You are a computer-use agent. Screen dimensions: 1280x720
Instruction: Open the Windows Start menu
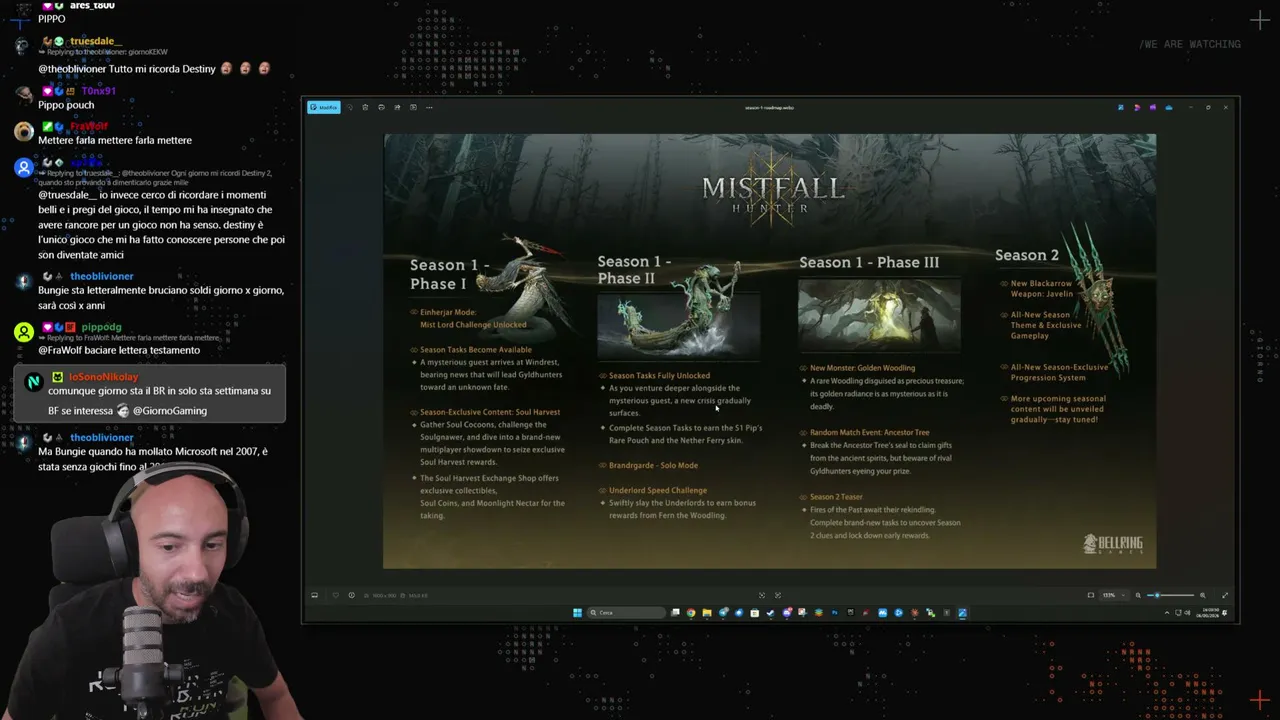577,613
